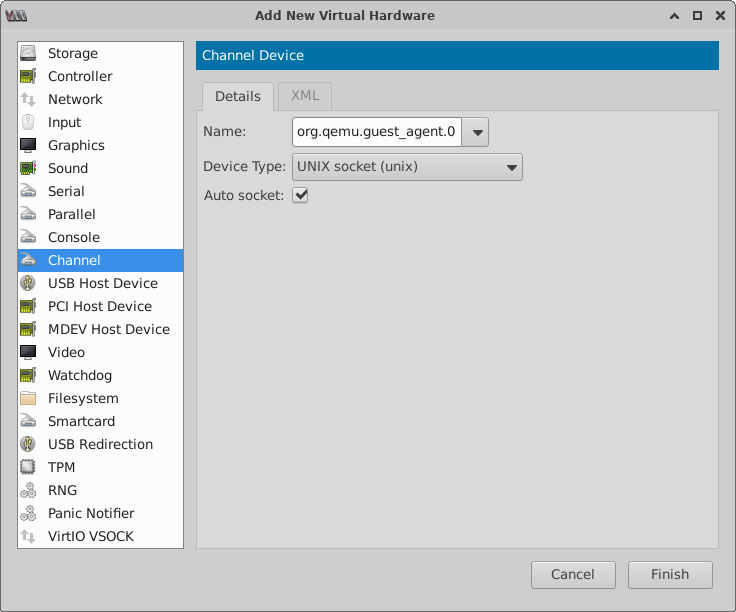The width and height of the screenshot is (736, 612).
Task: Select the USB Host Device icon
Action: [x=29, y=283]
